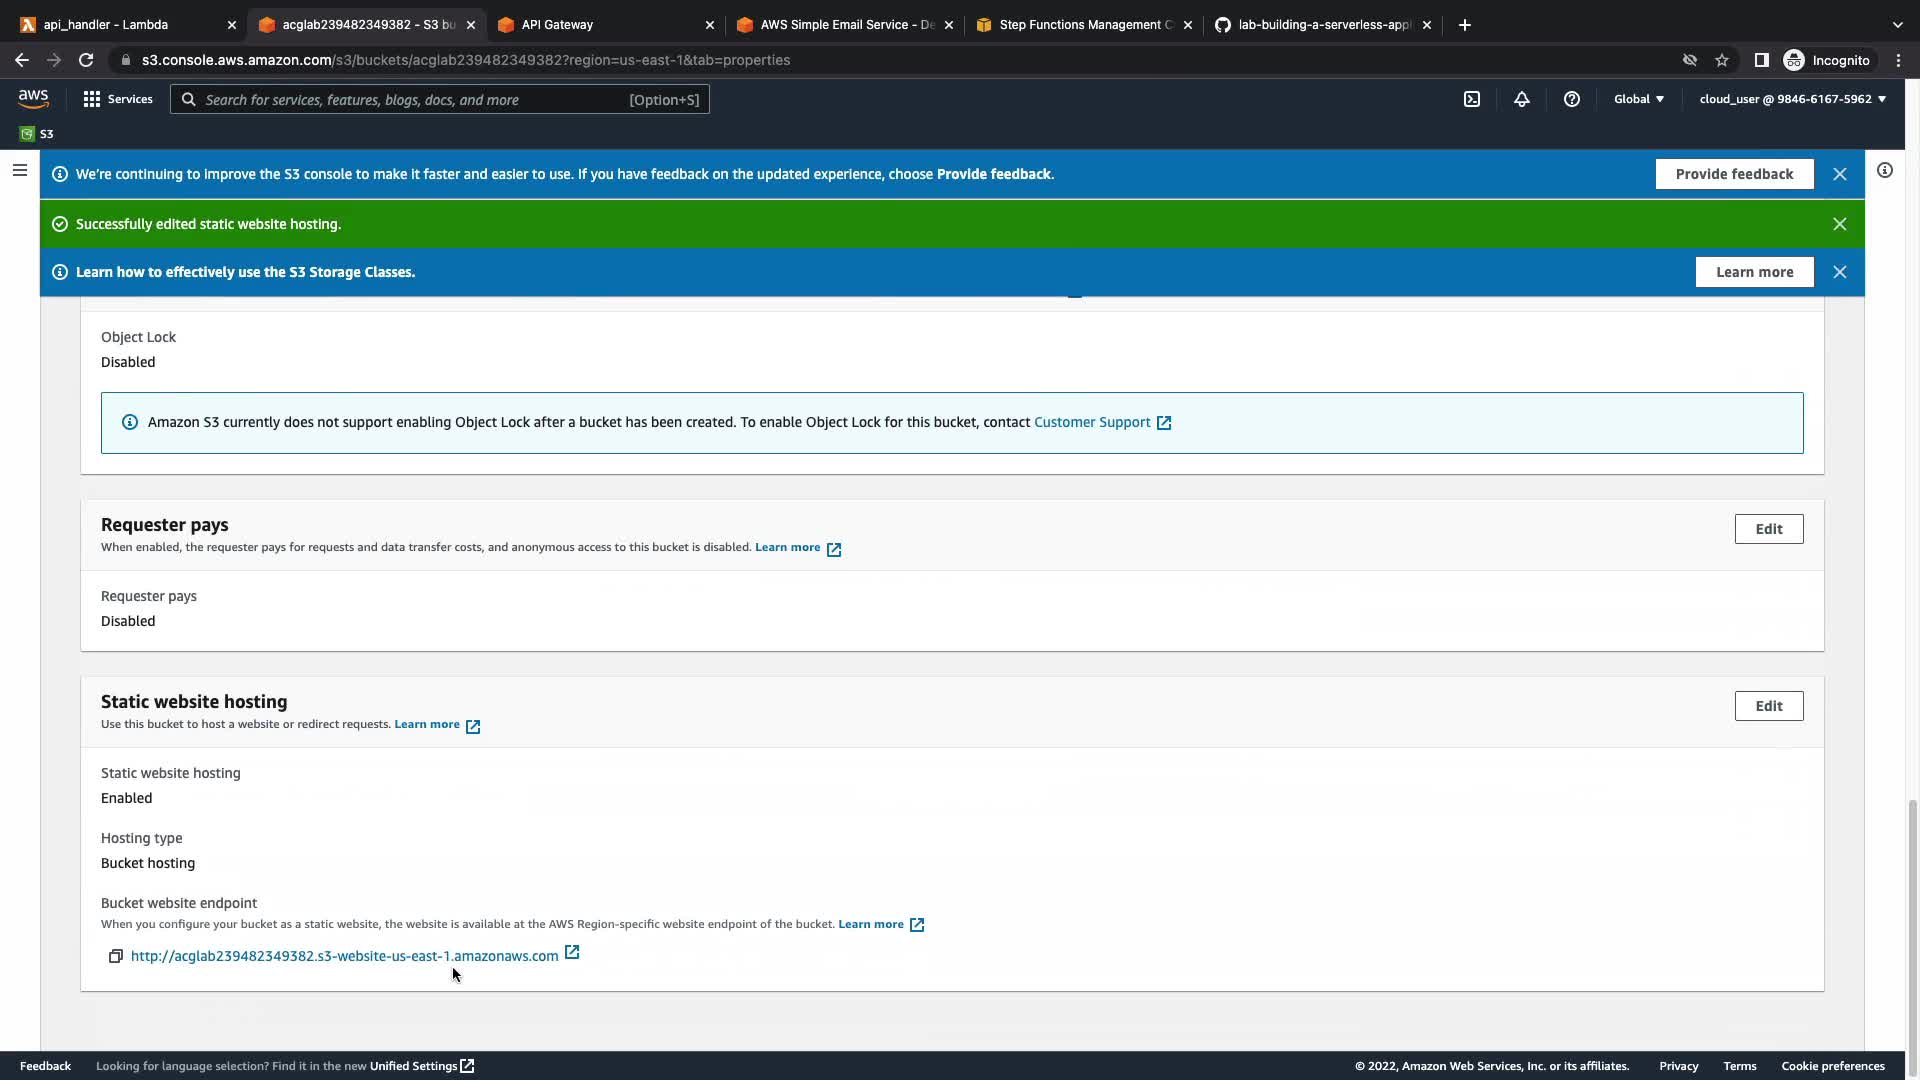Click the AWS logo home icon
The width and height of the screenshot is (1920, 1080).
click(x=33, y=98)
